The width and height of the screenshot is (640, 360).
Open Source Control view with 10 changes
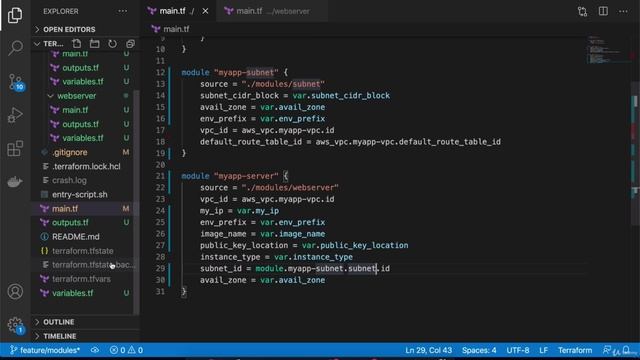click(15, 82)
